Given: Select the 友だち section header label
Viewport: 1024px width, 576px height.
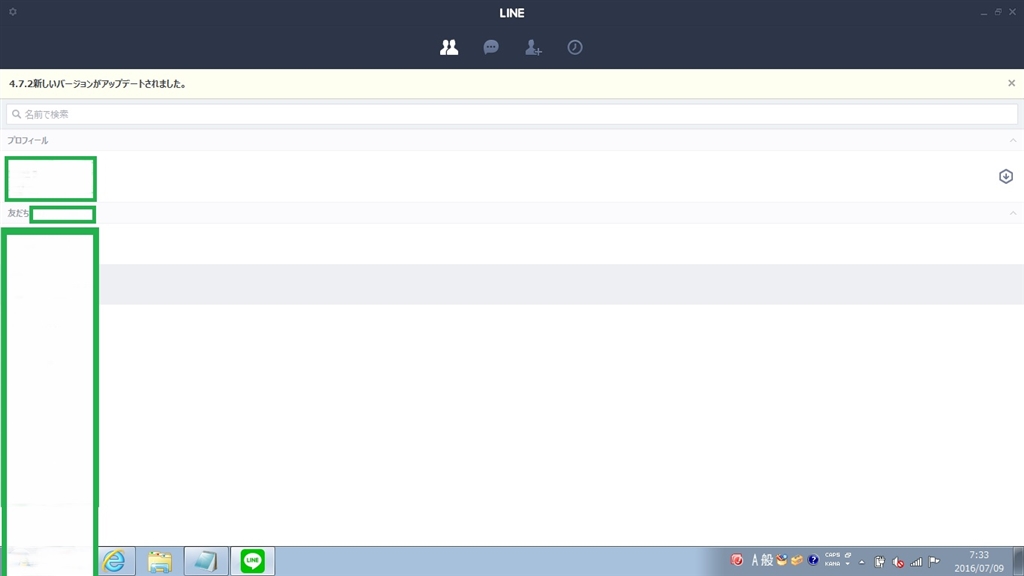Looking at the screenshot, I should (x=18, y=214).
